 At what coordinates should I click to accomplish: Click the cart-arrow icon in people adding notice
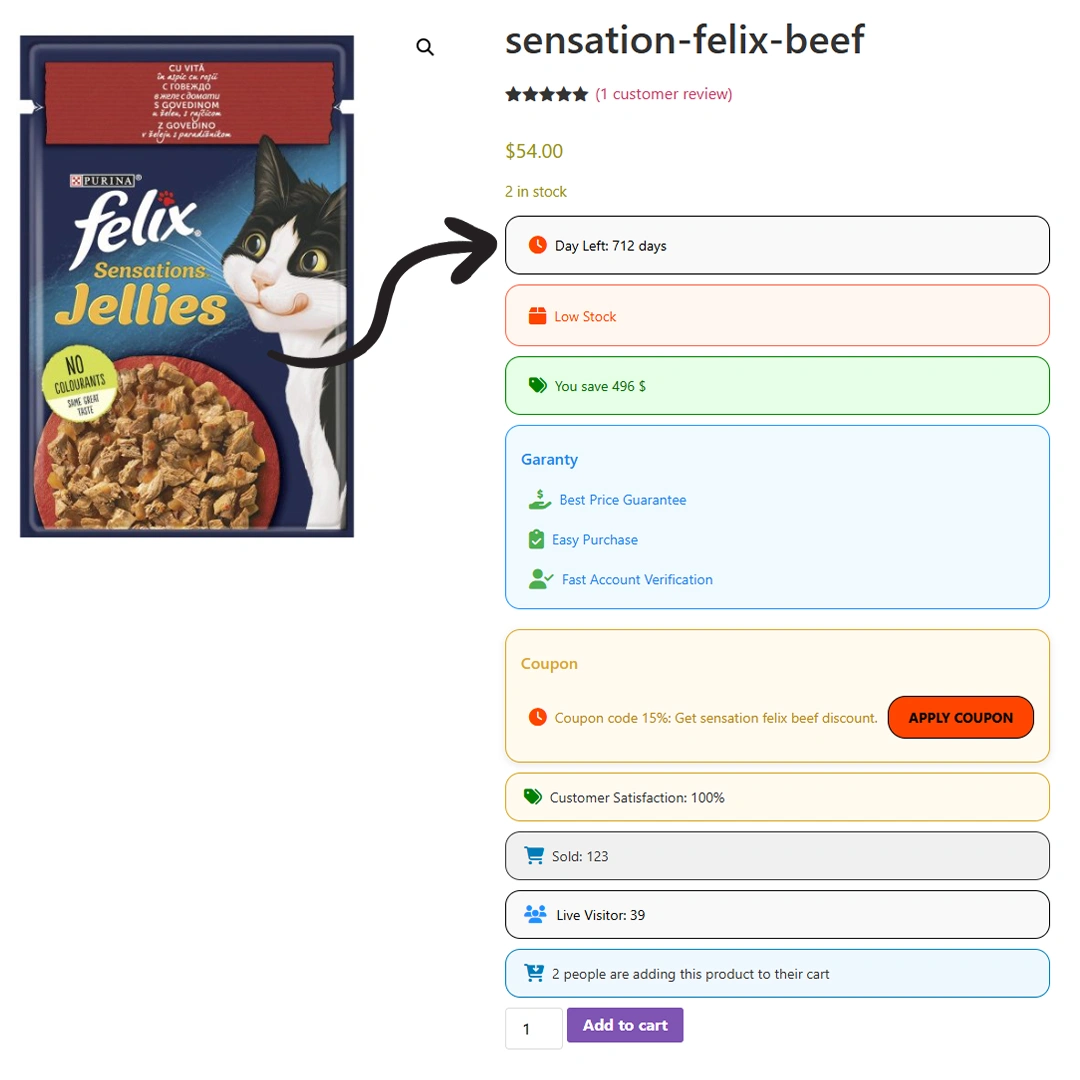tap(534, 973)
